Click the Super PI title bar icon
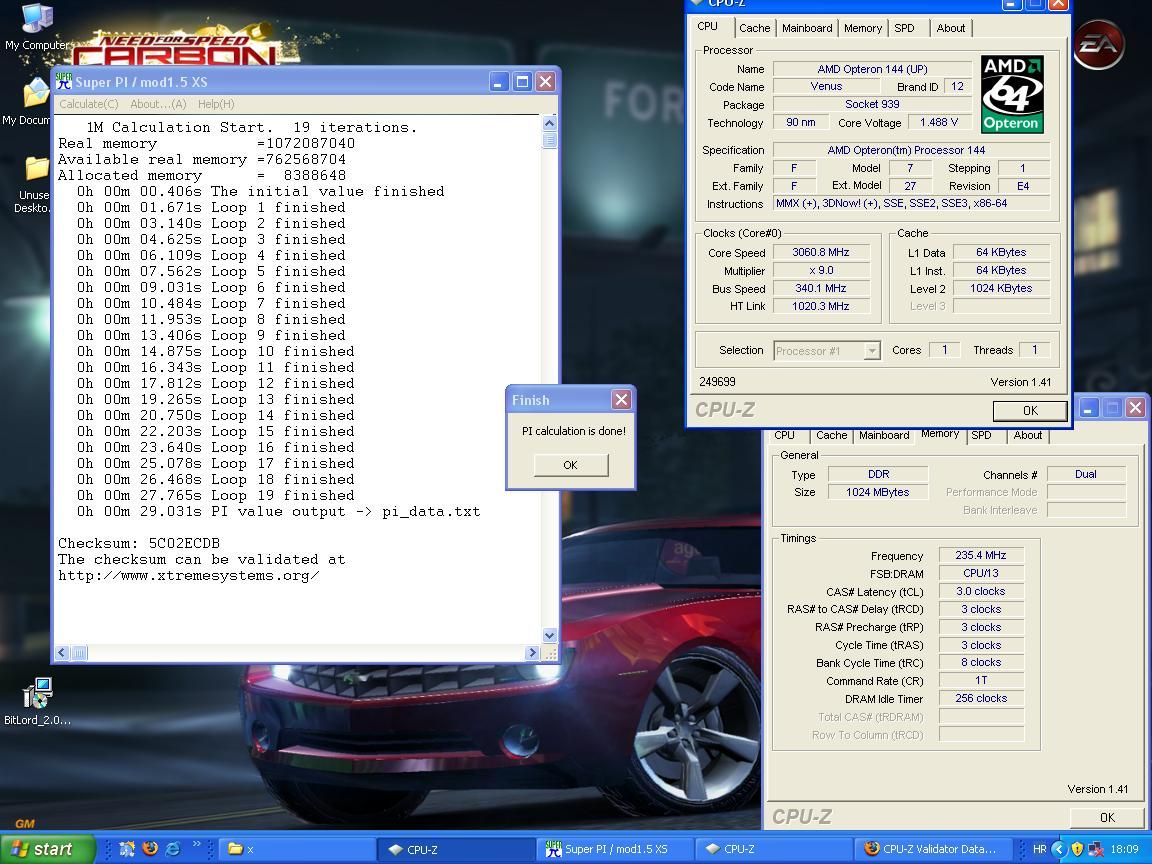The height and width of the screenshot is (864, 1152). (64, 82)
